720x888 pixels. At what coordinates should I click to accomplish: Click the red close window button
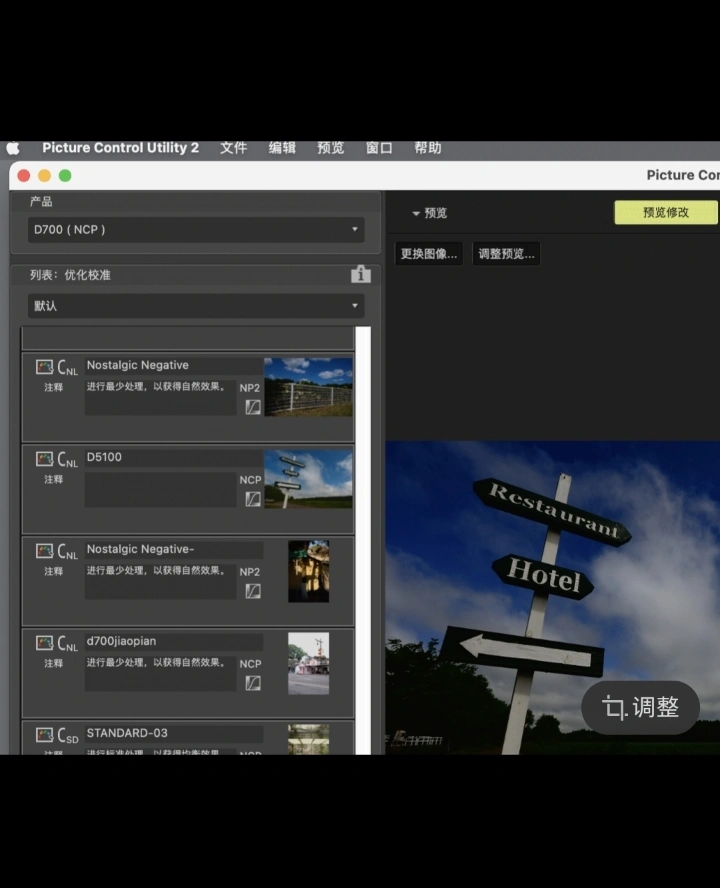[24, 176]
